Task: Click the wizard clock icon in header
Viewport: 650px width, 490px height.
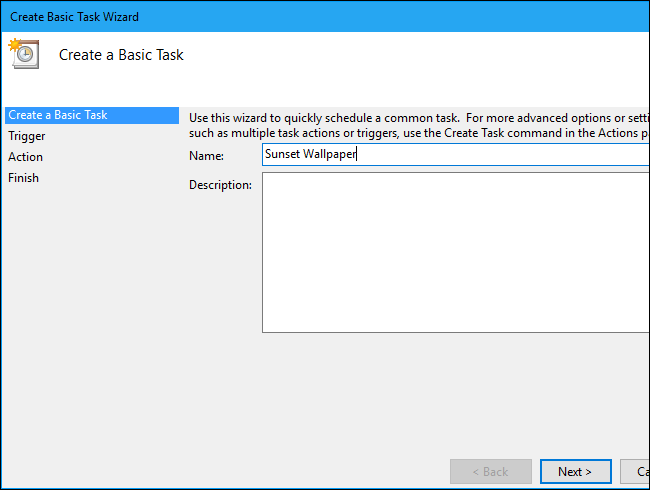Action: [x=24, y=53]
